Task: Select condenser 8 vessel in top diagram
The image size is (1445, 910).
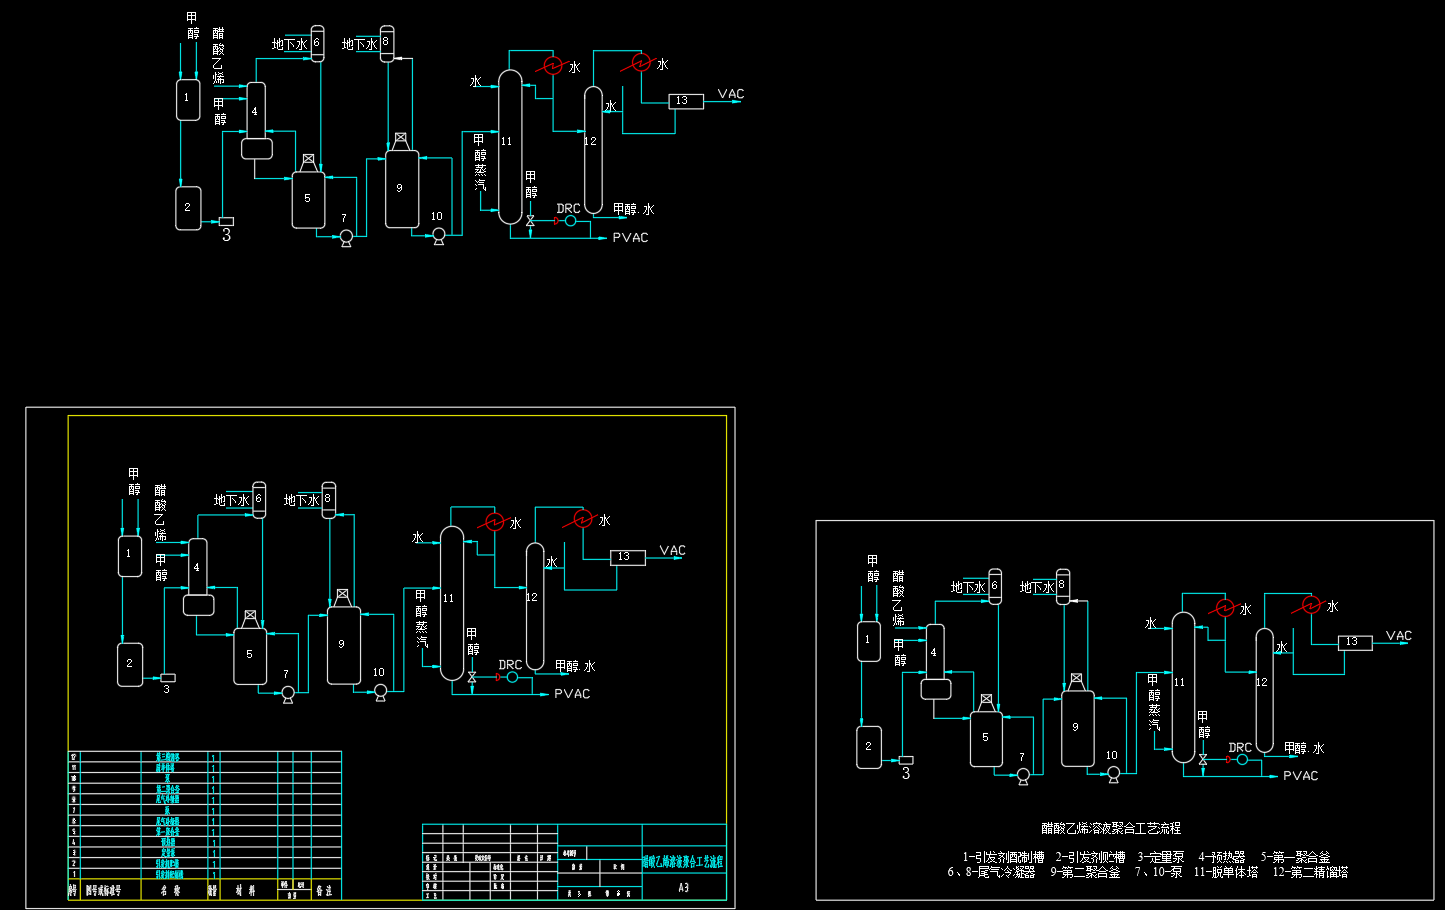Action: click(x=387, y=44)
